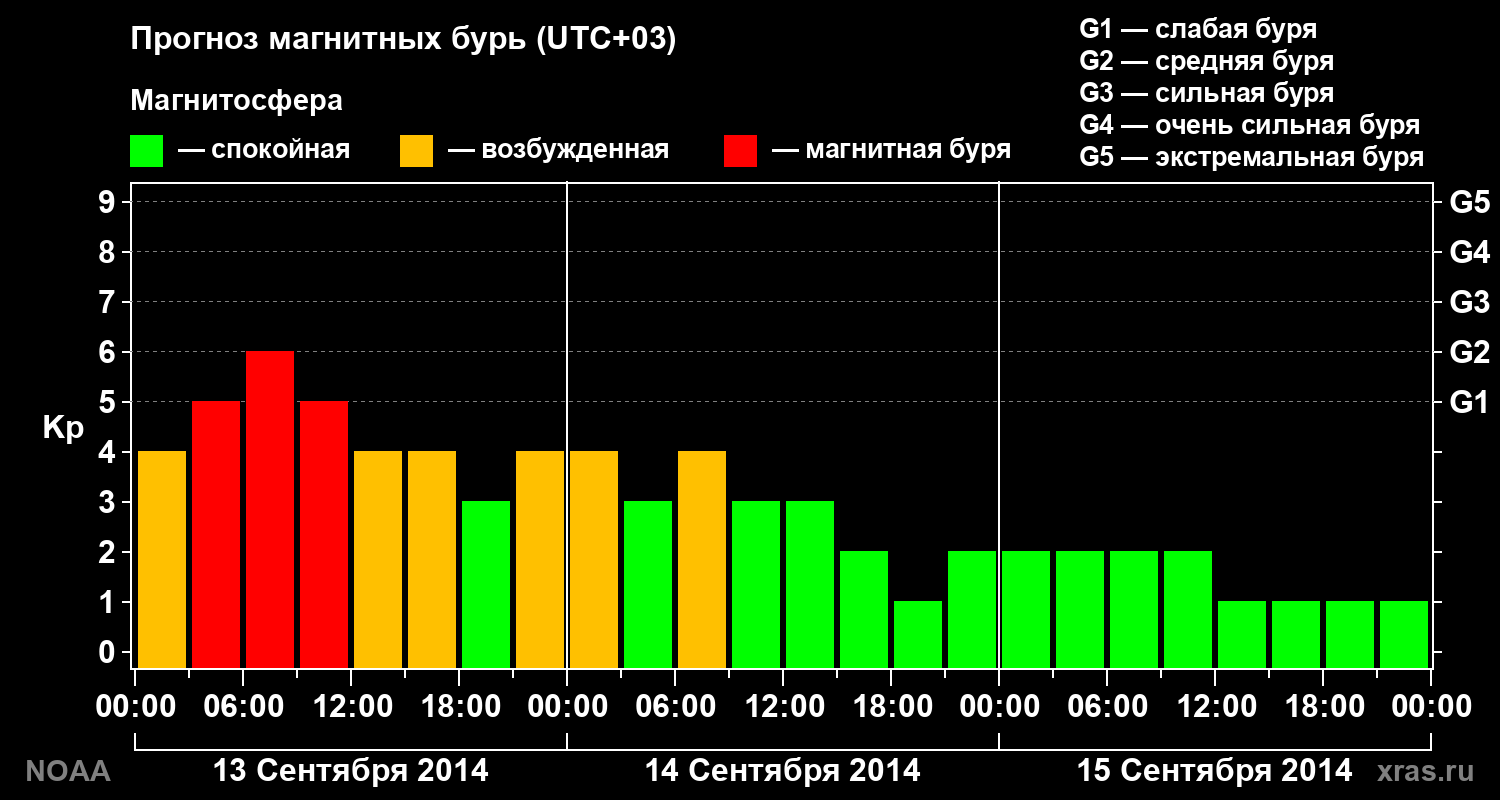Click the '13 Сентября 2014' date label
1500x800 pixels.
pyautogui.click(x=350, y=771)
